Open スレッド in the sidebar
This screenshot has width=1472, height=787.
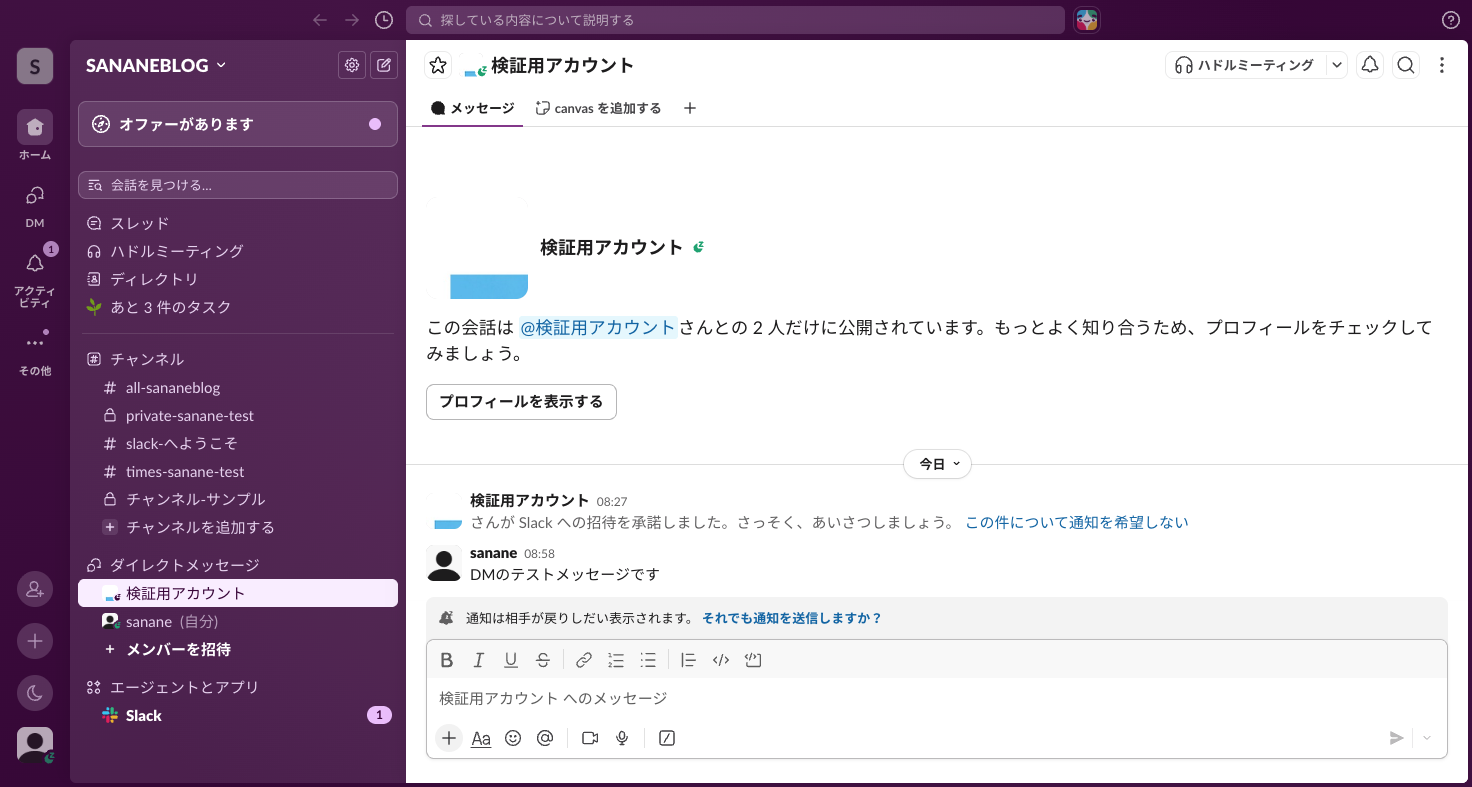(x=238, y=223)
